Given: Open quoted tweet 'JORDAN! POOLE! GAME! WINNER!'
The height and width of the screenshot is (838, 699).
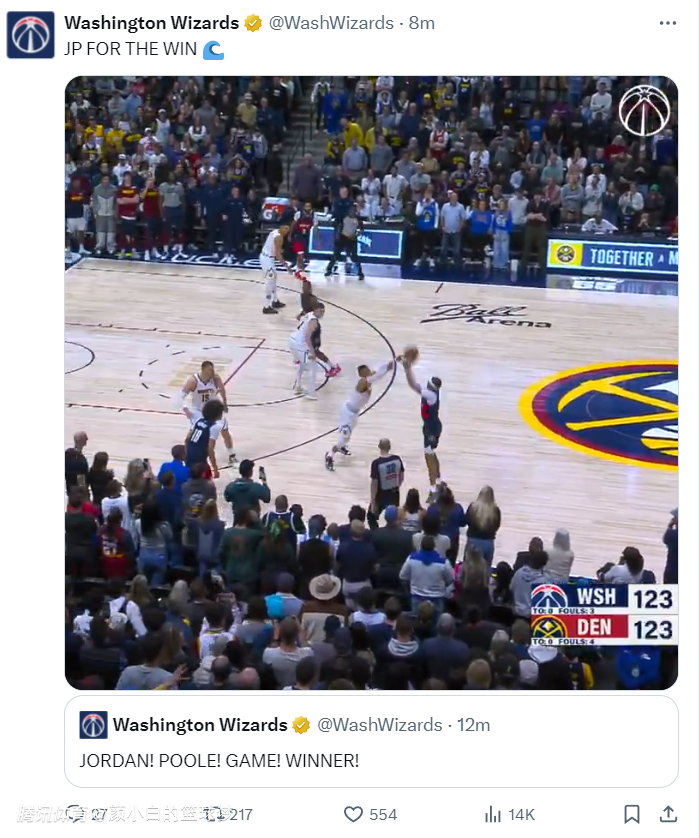Looking at the screenshot, I should coord(371,741).
